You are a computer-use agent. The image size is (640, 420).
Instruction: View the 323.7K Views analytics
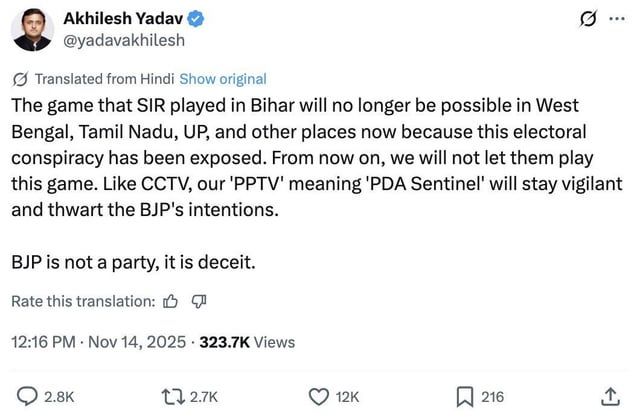(x=247, y=342)
